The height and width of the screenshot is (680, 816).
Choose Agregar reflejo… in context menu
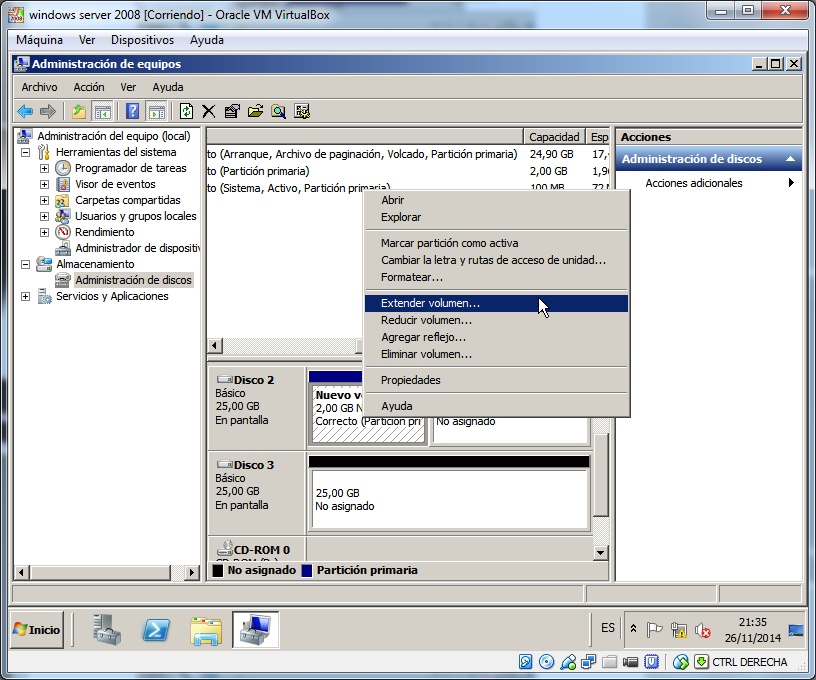[x=496, y=337]
